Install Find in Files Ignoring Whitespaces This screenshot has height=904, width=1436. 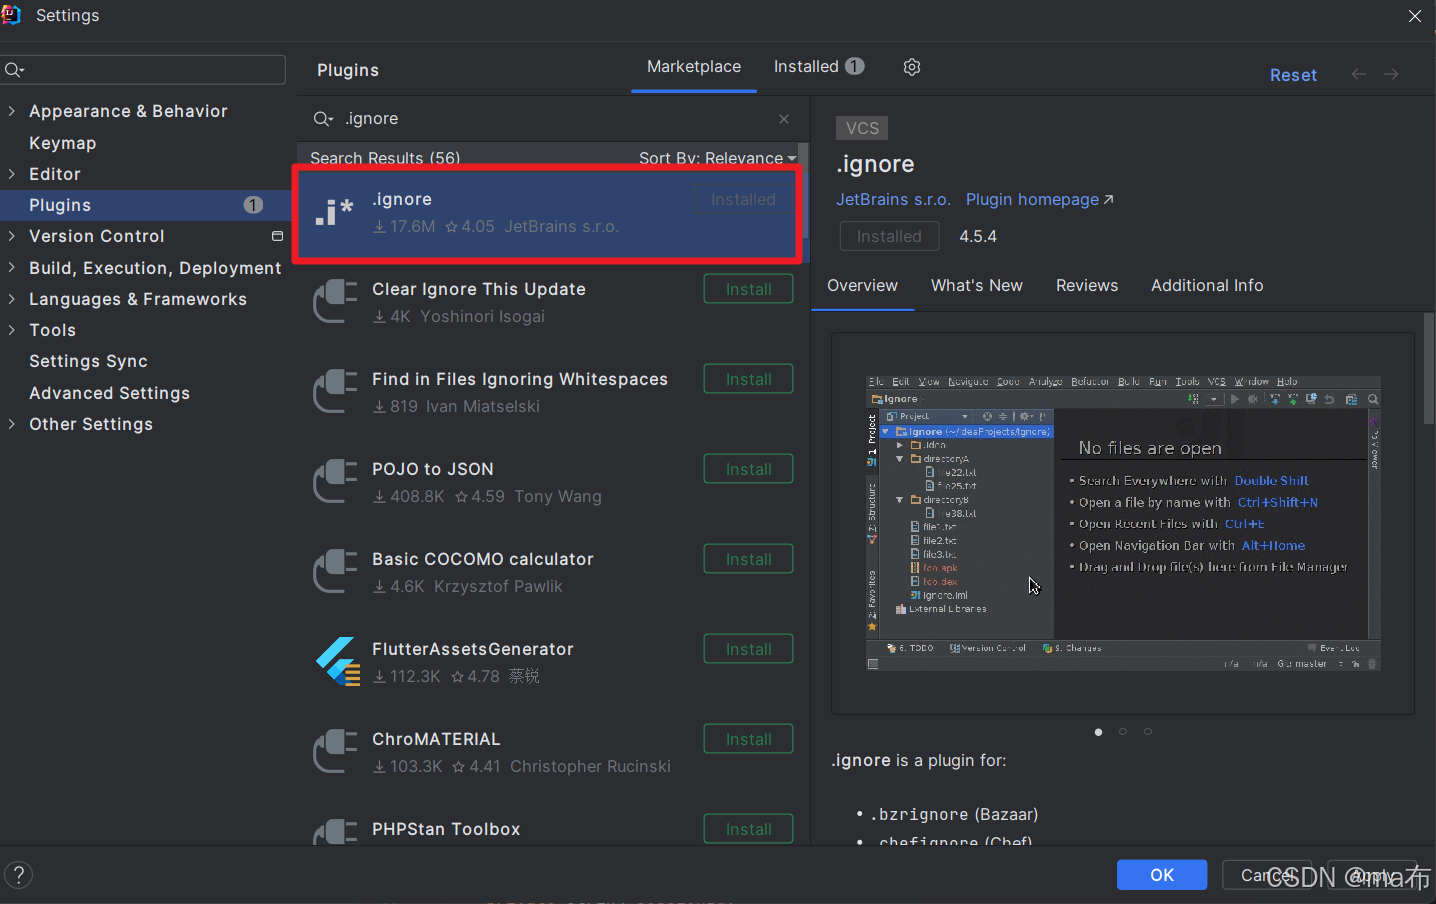point(748,379)
